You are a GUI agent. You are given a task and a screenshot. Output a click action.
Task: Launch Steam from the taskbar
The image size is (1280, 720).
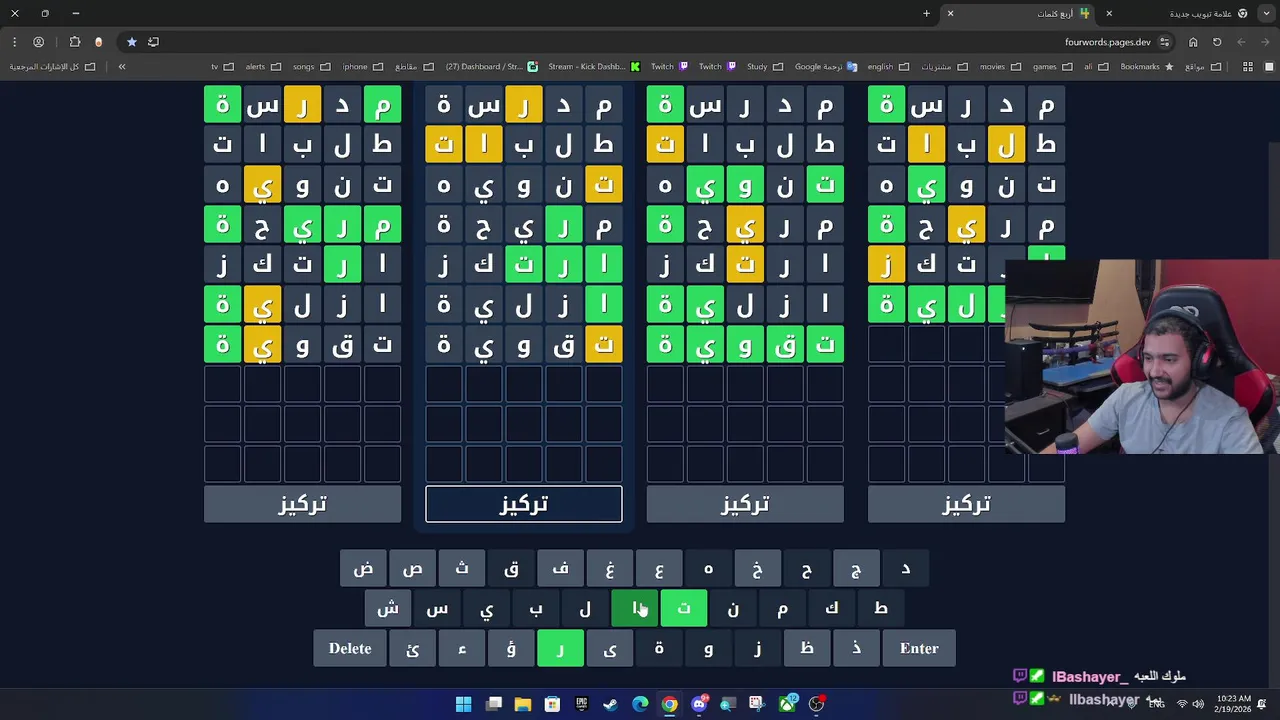coord(611,704)
